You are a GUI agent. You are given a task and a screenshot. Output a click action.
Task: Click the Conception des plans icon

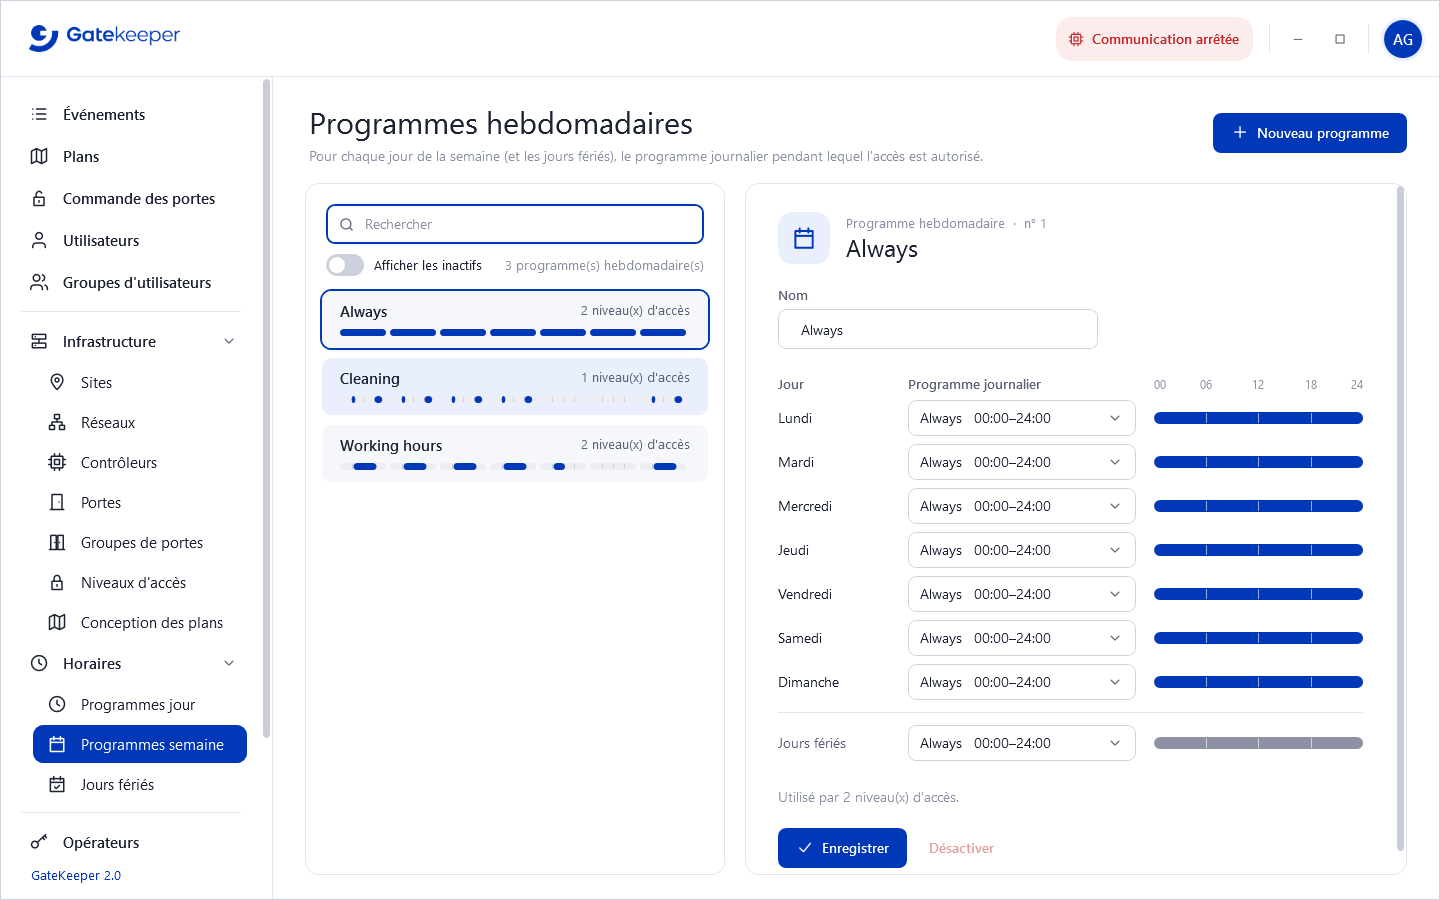tap(57, 622)
